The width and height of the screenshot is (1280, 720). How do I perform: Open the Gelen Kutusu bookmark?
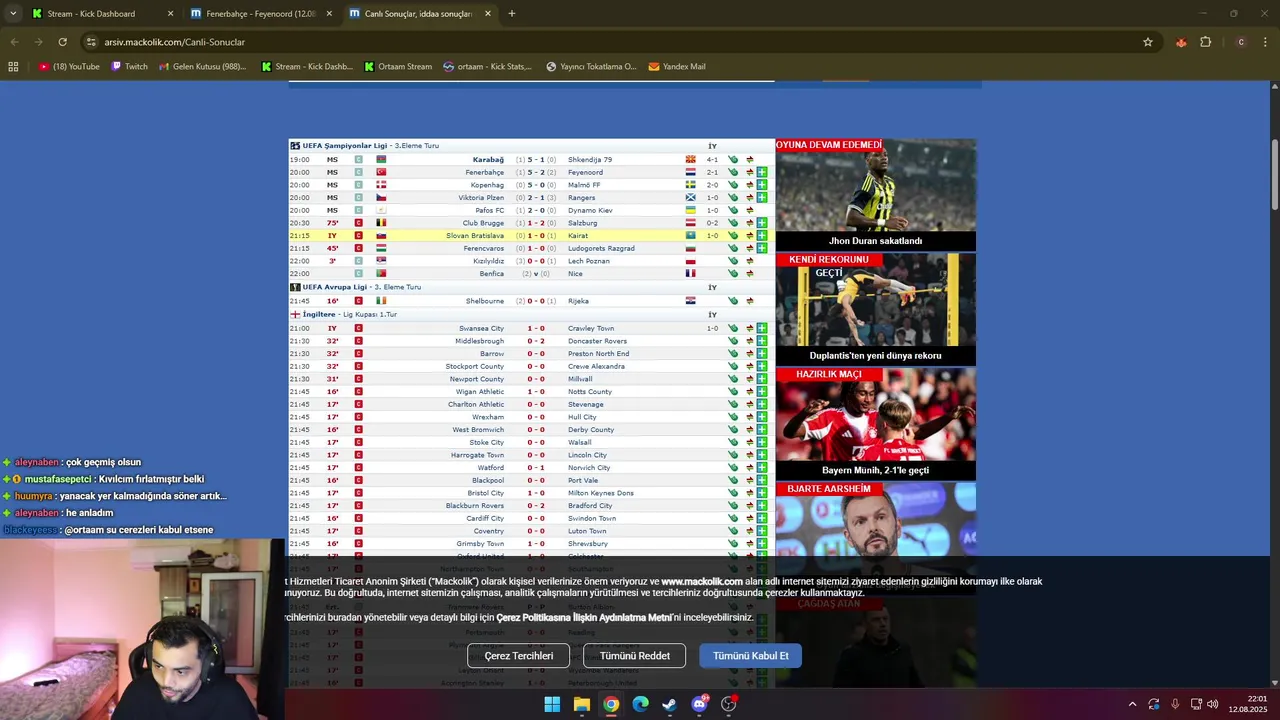click(x=203, y=67)
